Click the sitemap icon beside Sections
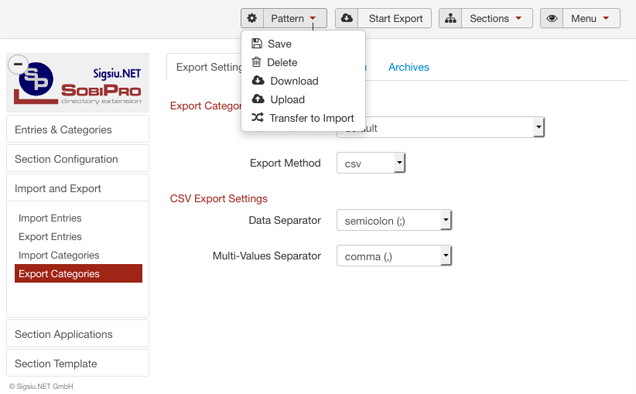 450,18
